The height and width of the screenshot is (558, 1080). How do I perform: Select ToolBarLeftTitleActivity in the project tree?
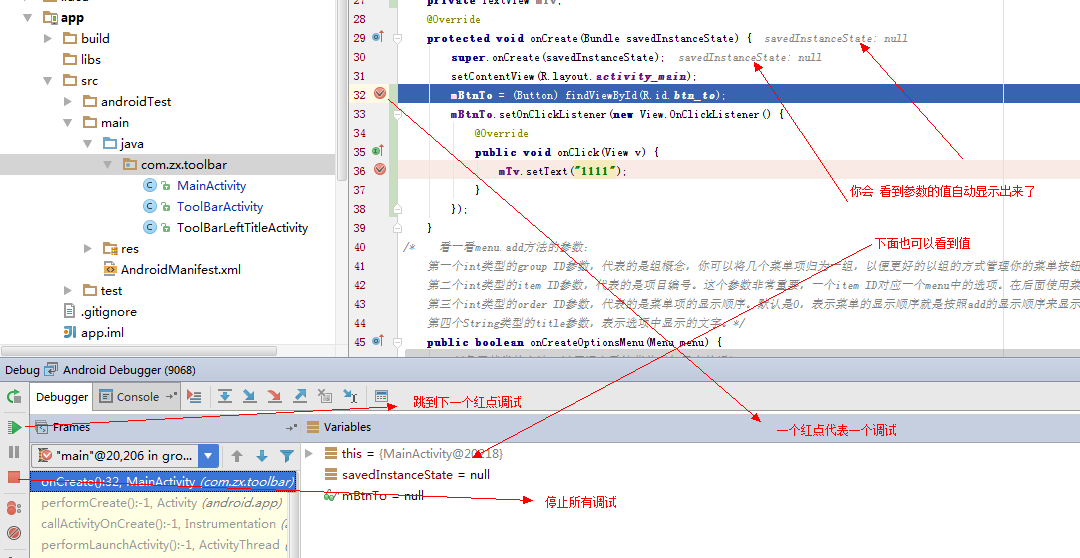pyautogui.click(x=242, y=227)
